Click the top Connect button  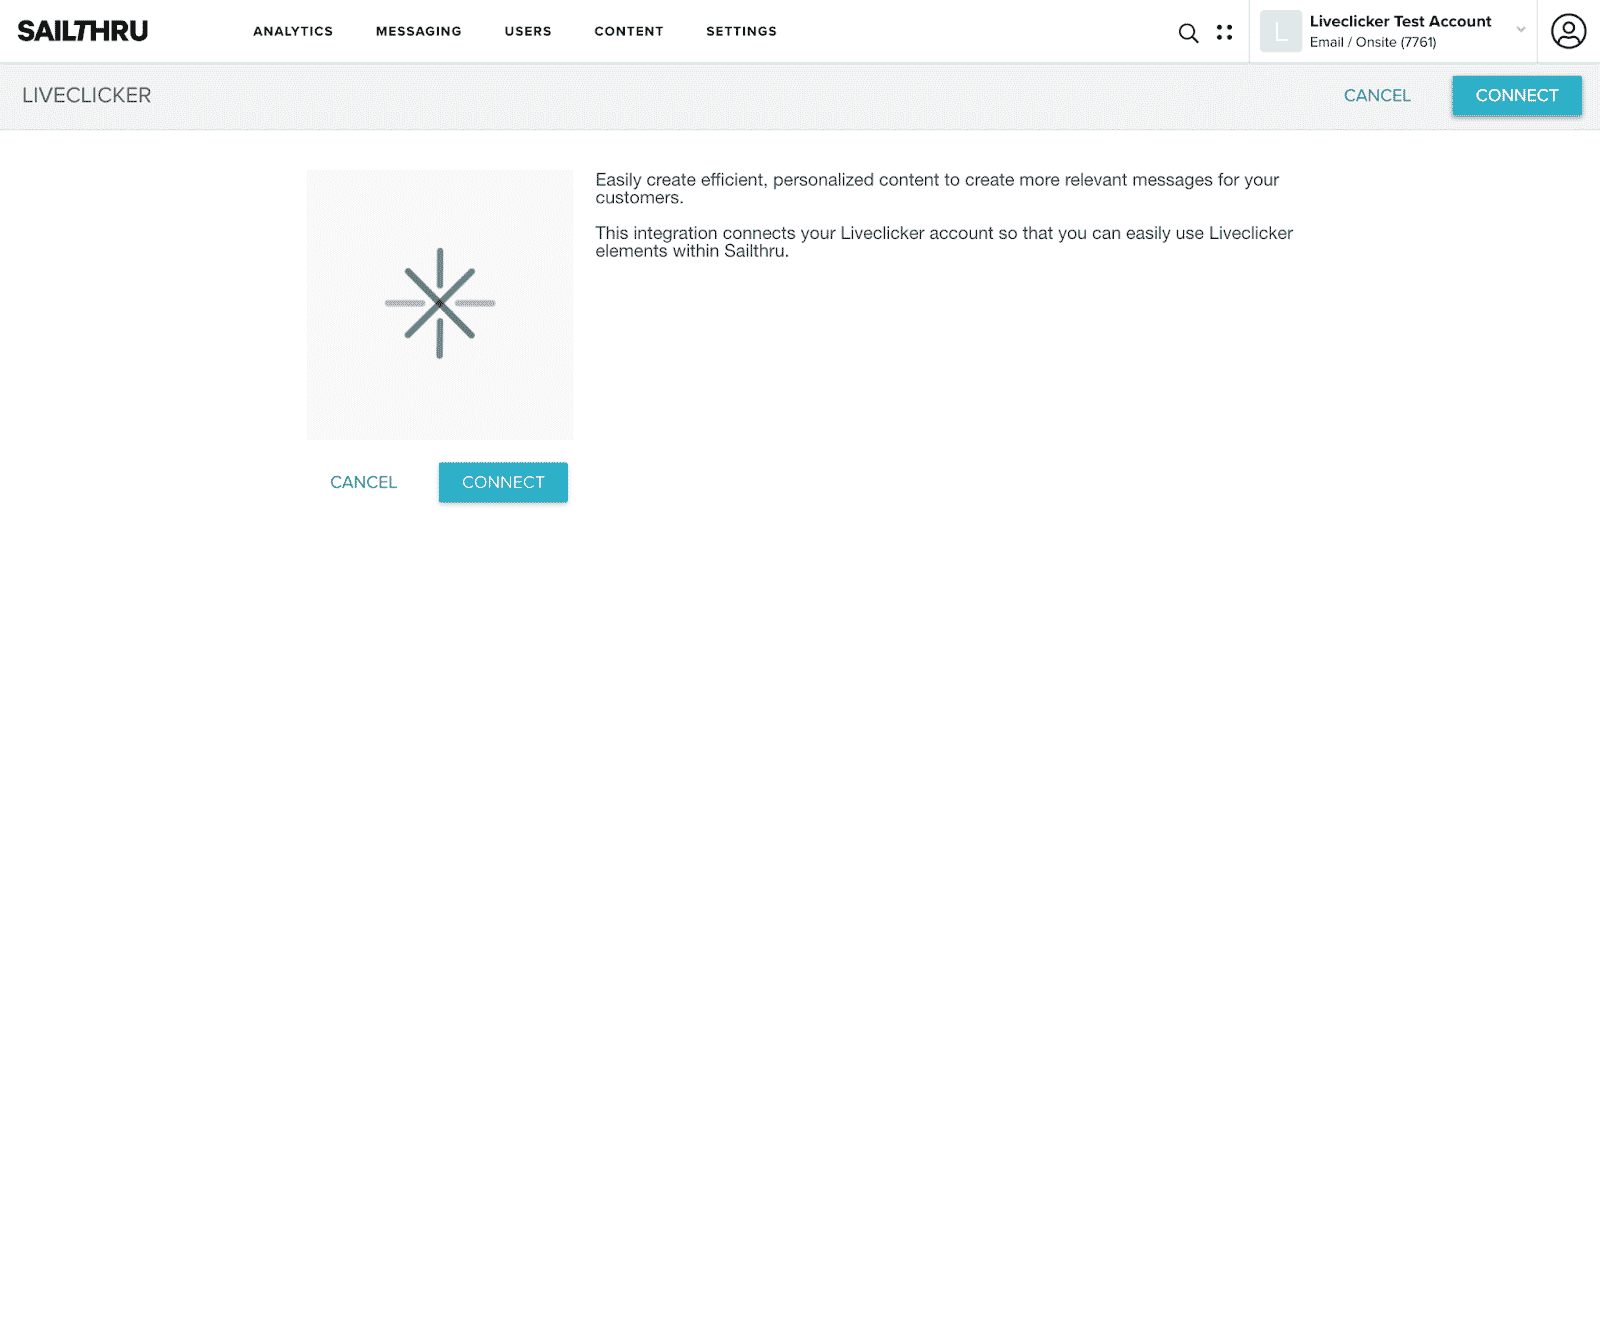[x=1516, y=96]
